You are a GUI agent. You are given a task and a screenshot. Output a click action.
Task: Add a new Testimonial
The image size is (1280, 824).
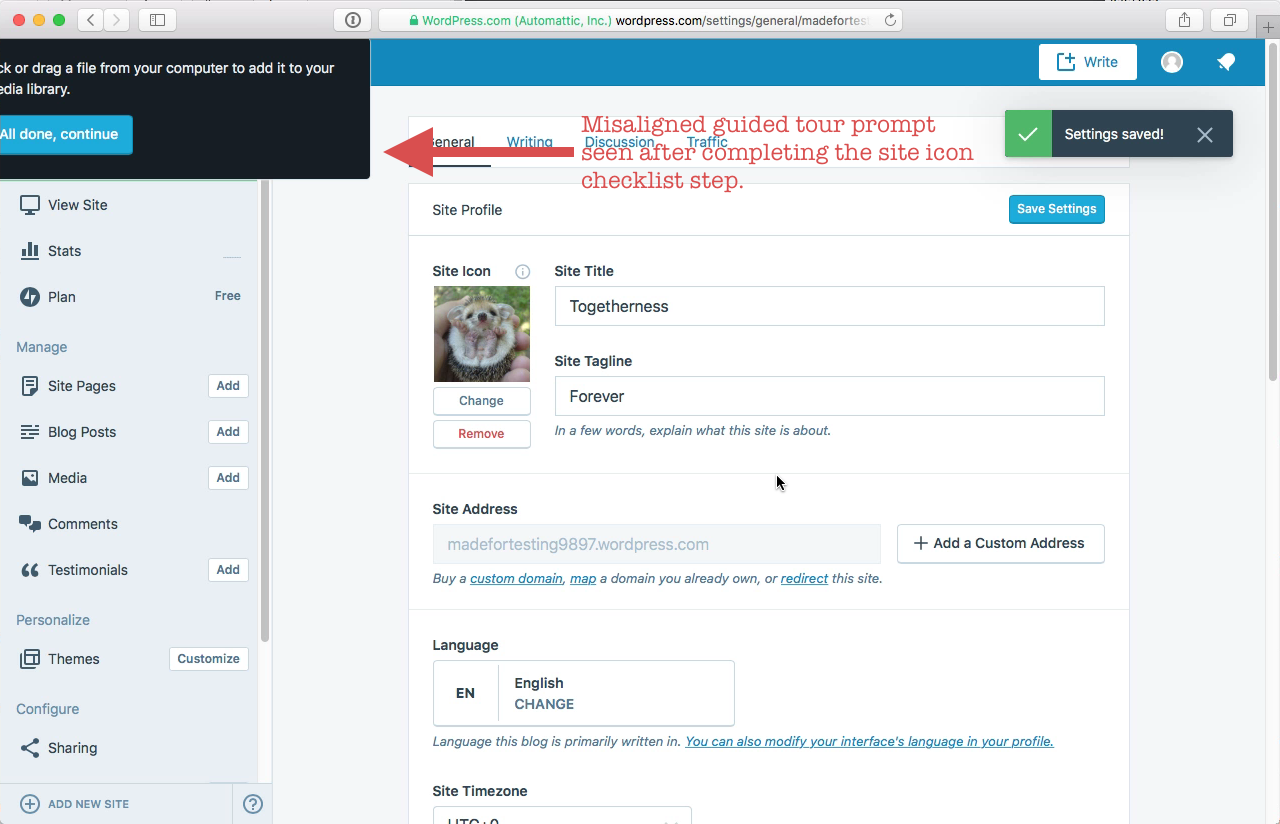point(228,570)
